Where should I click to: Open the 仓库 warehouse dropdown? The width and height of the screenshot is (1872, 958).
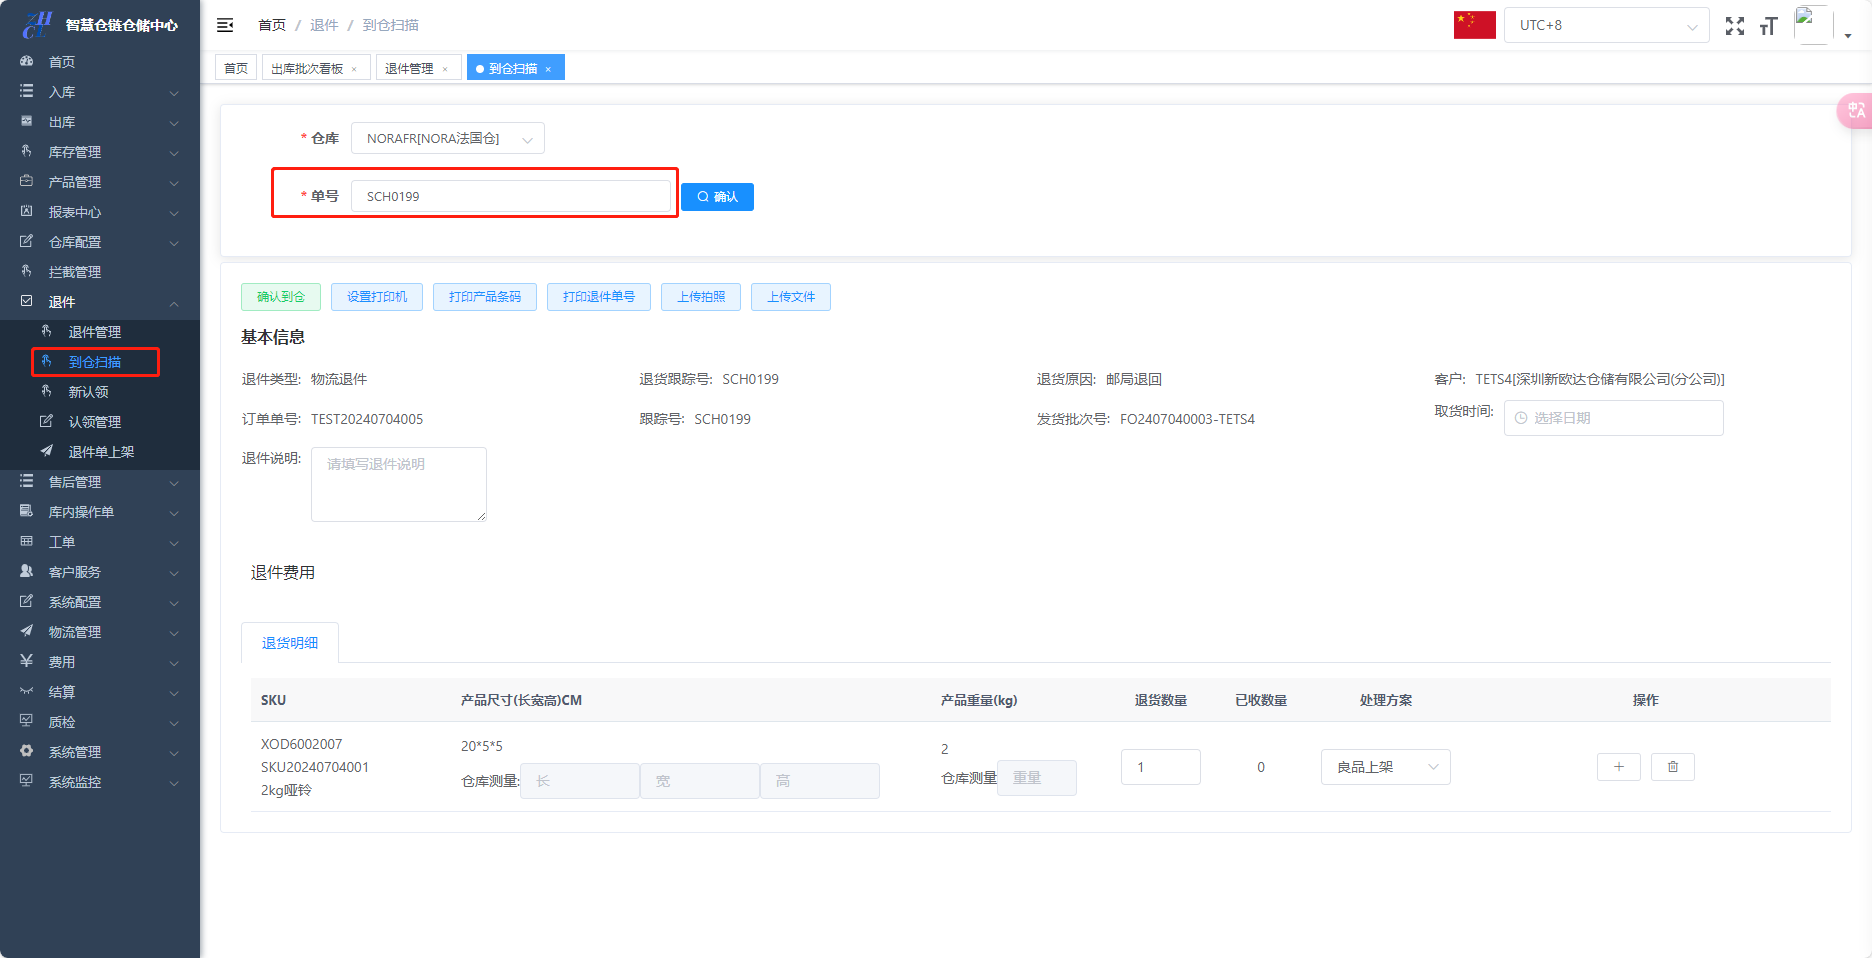(x=447, y=139)
